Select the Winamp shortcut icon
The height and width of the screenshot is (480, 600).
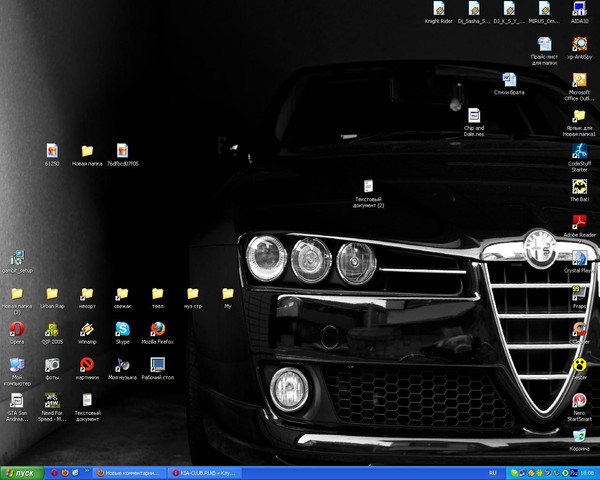pos(87,329)
